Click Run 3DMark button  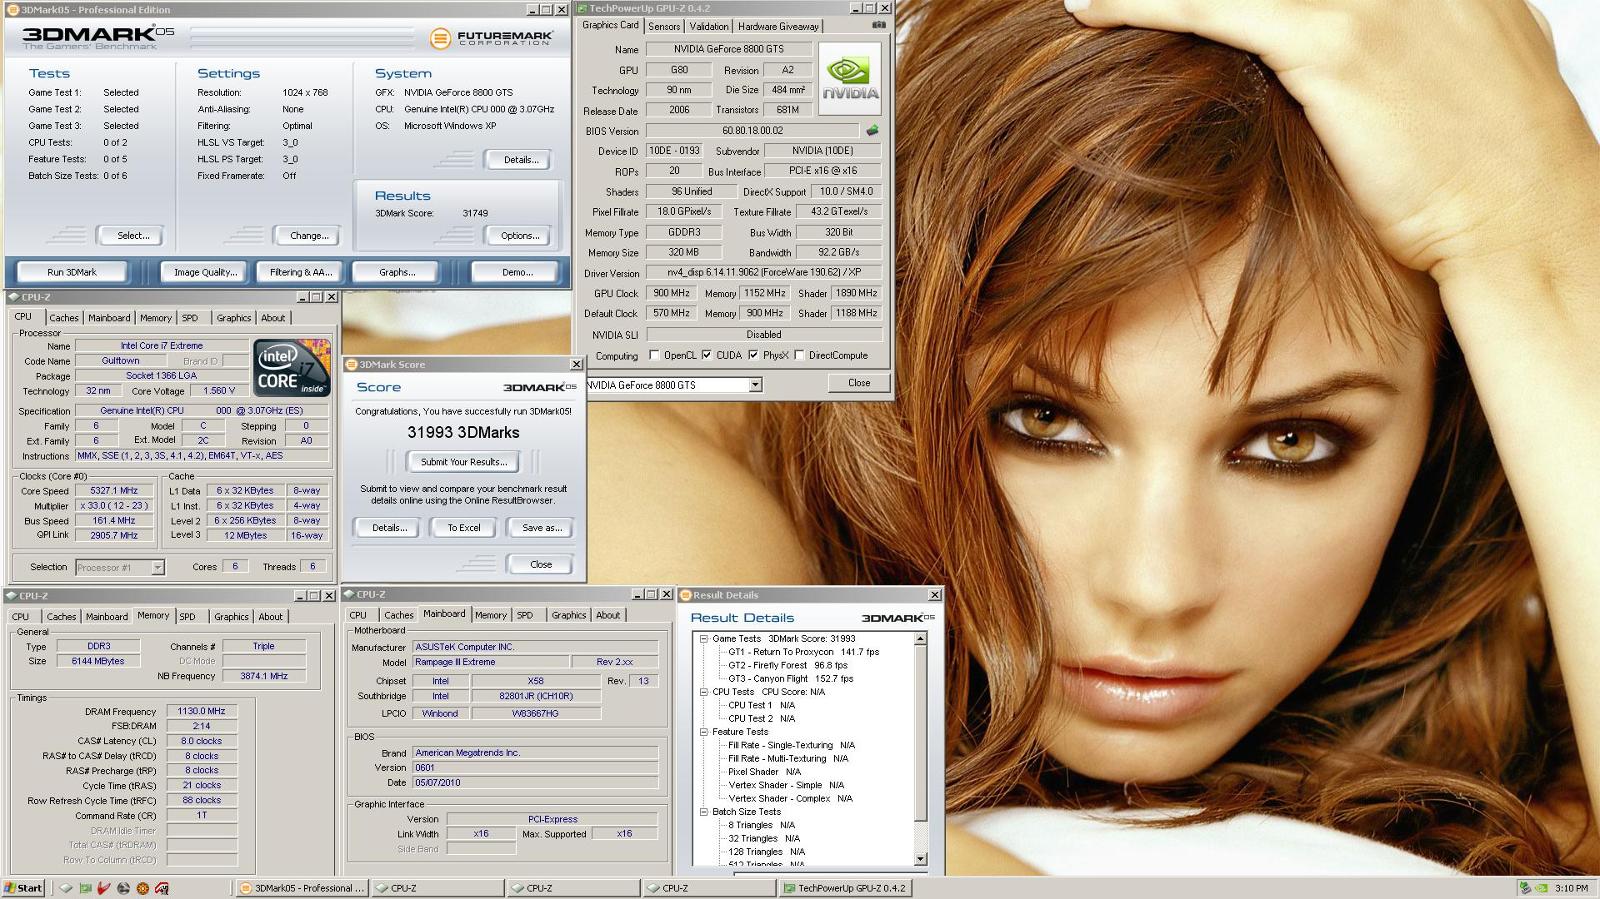coord(72,272)
